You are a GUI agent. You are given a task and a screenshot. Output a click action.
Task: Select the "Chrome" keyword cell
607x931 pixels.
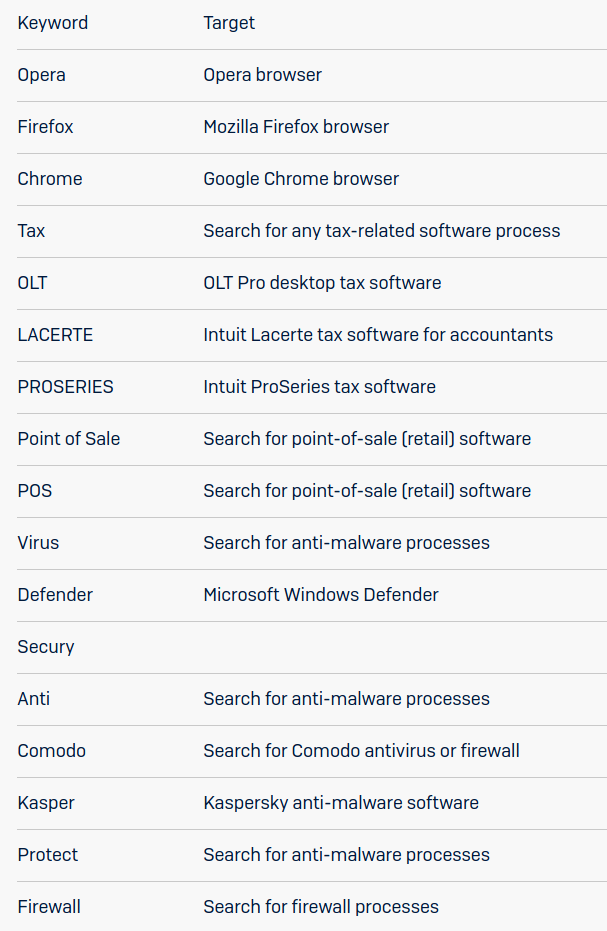(50, 179)
